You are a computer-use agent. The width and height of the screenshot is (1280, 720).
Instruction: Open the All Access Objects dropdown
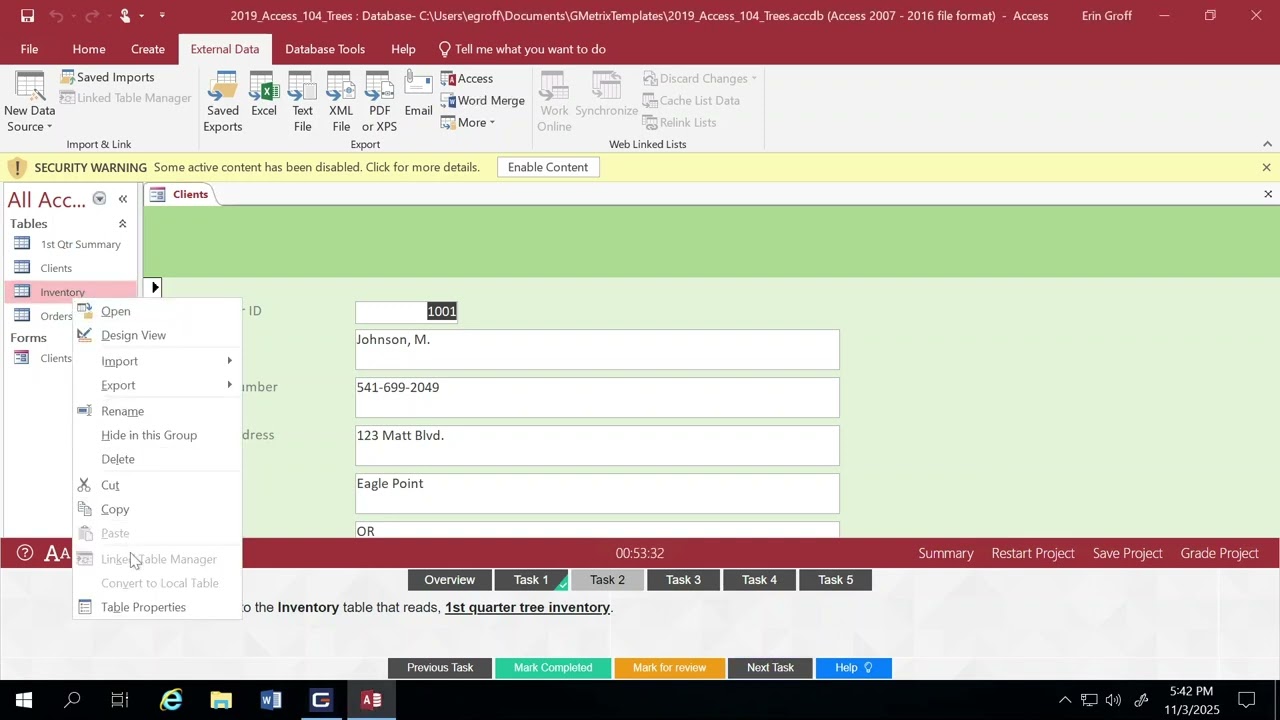(x=99, y=199)
